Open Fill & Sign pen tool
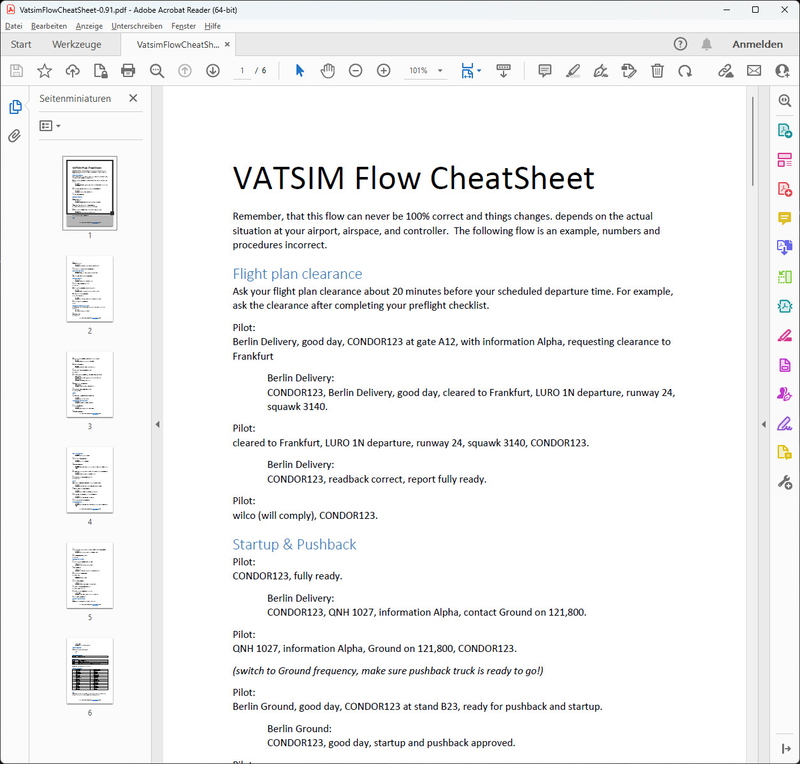This screenshot has width=800, height=764. [599, 71]
